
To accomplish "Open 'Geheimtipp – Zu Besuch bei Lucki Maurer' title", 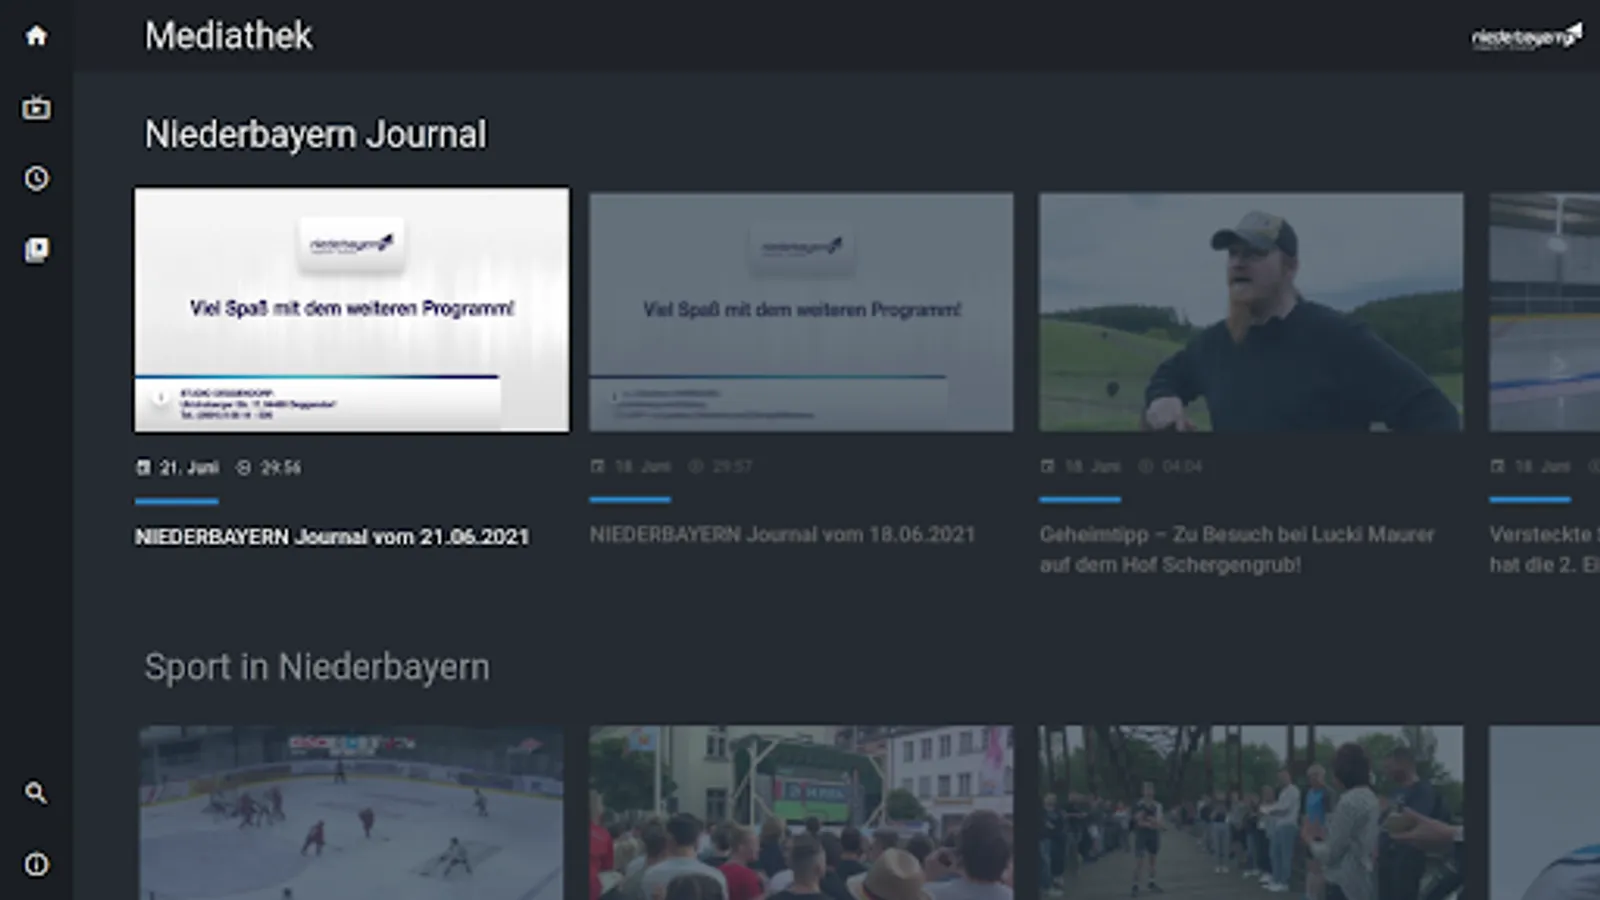I will coord(1237,549).
